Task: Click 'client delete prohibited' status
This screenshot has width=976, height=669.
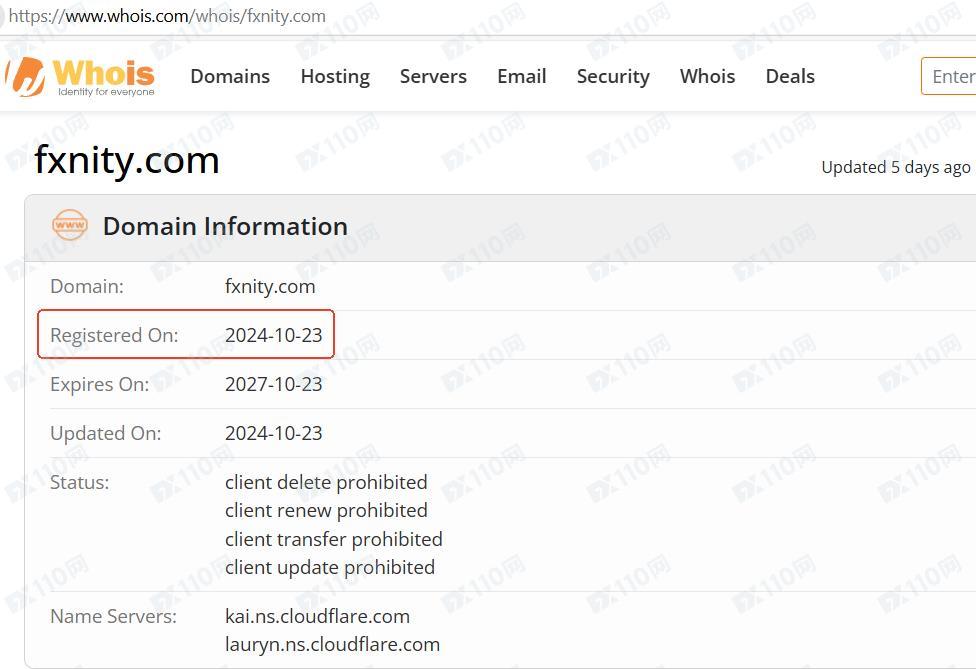Action: tap(326, 482)
